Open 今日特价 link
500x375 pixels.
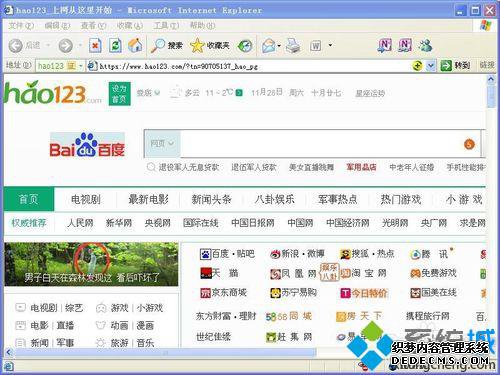click(x=363, y=293)
